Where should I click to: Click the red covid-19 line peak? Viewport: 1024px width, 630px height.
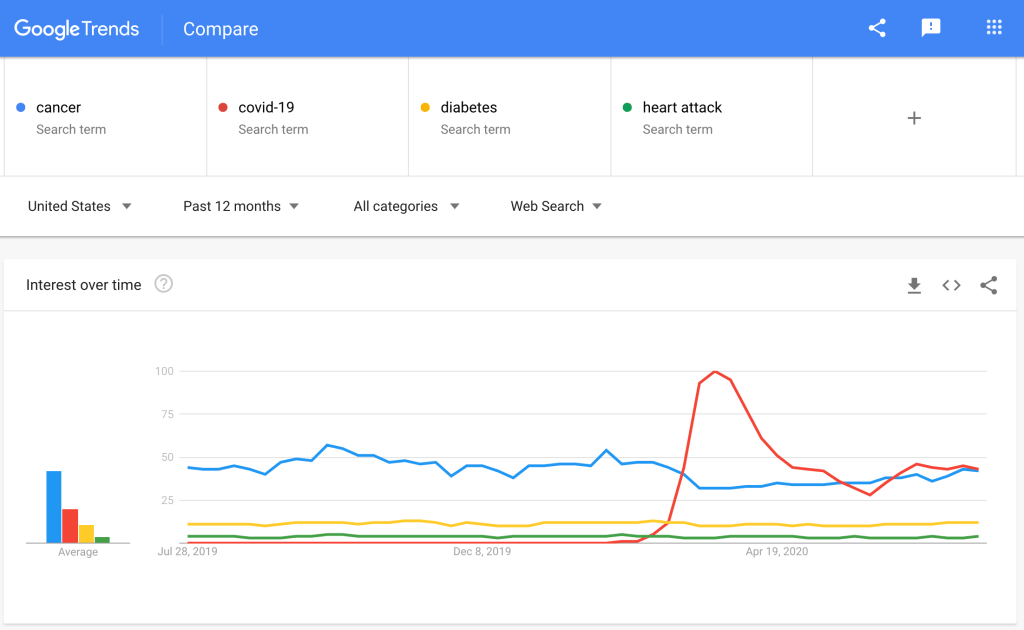click(x=715, y=372)
